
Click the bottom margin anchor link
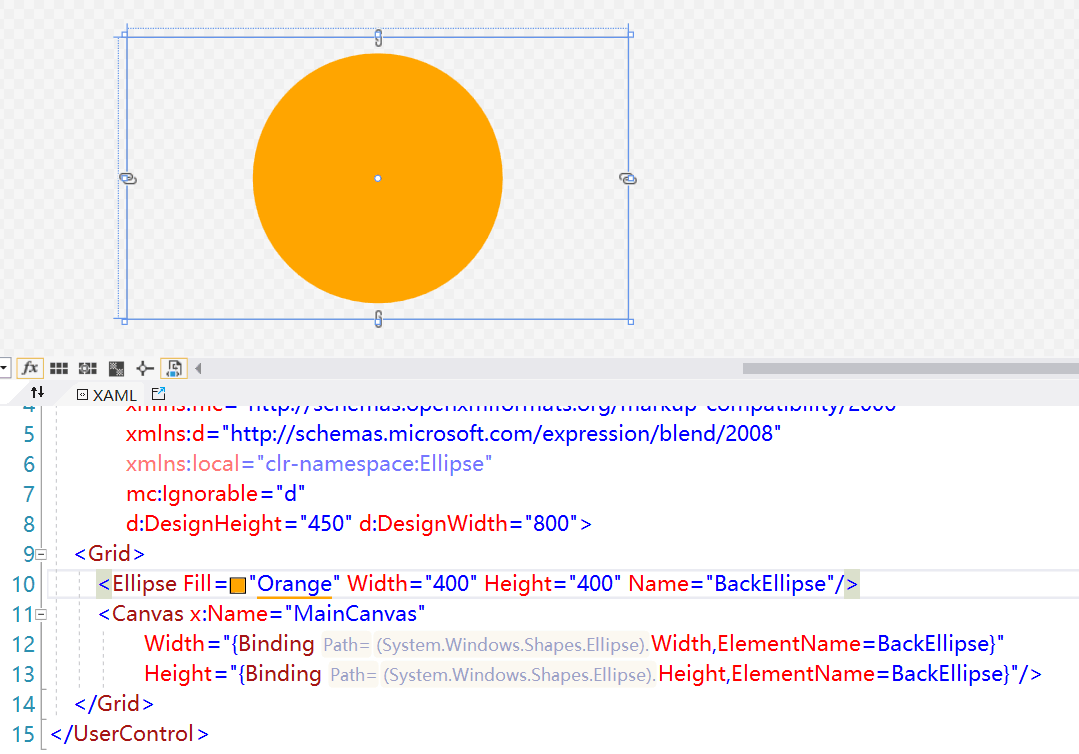click(378, 319)
